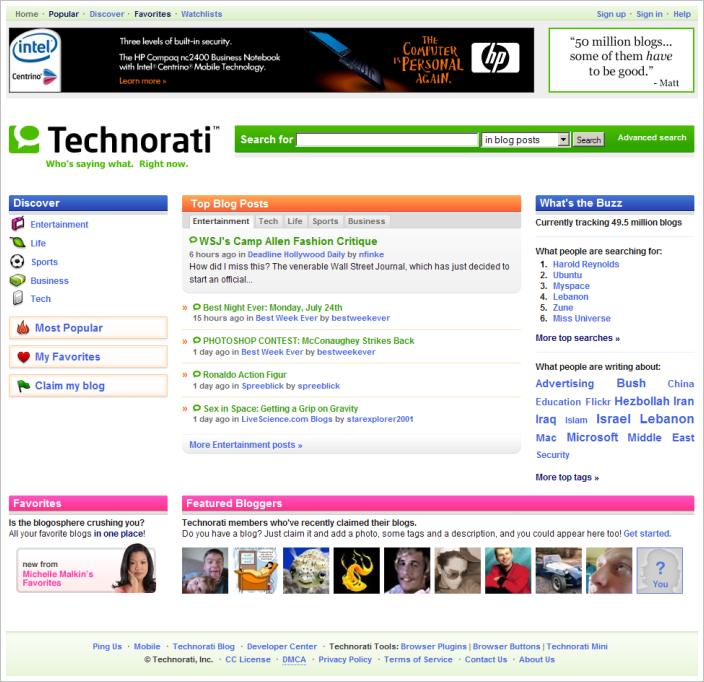This screenshot has width=704, height=682.
Task: Click the soccer ball Sports icon
Action: coord(17,261)
